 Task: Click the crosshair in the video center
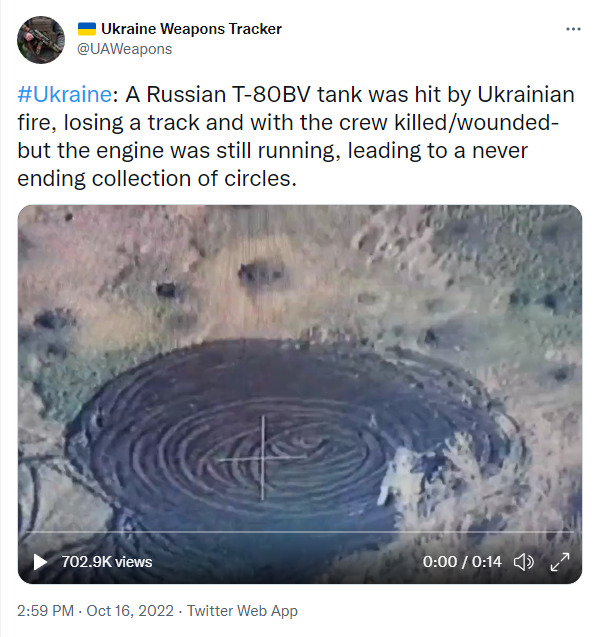pyautogui.click(x=263, y=458)
